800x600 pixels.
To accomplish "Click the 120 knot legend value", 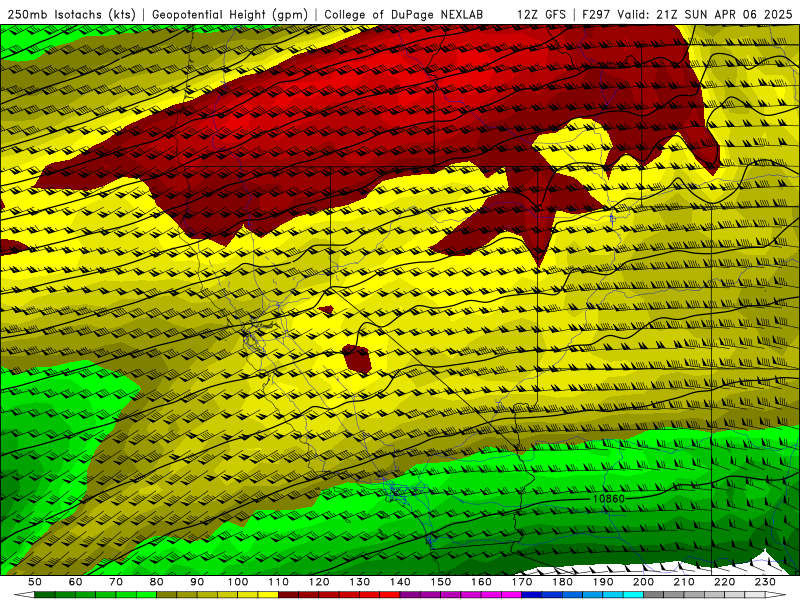I will pos(319,582).
